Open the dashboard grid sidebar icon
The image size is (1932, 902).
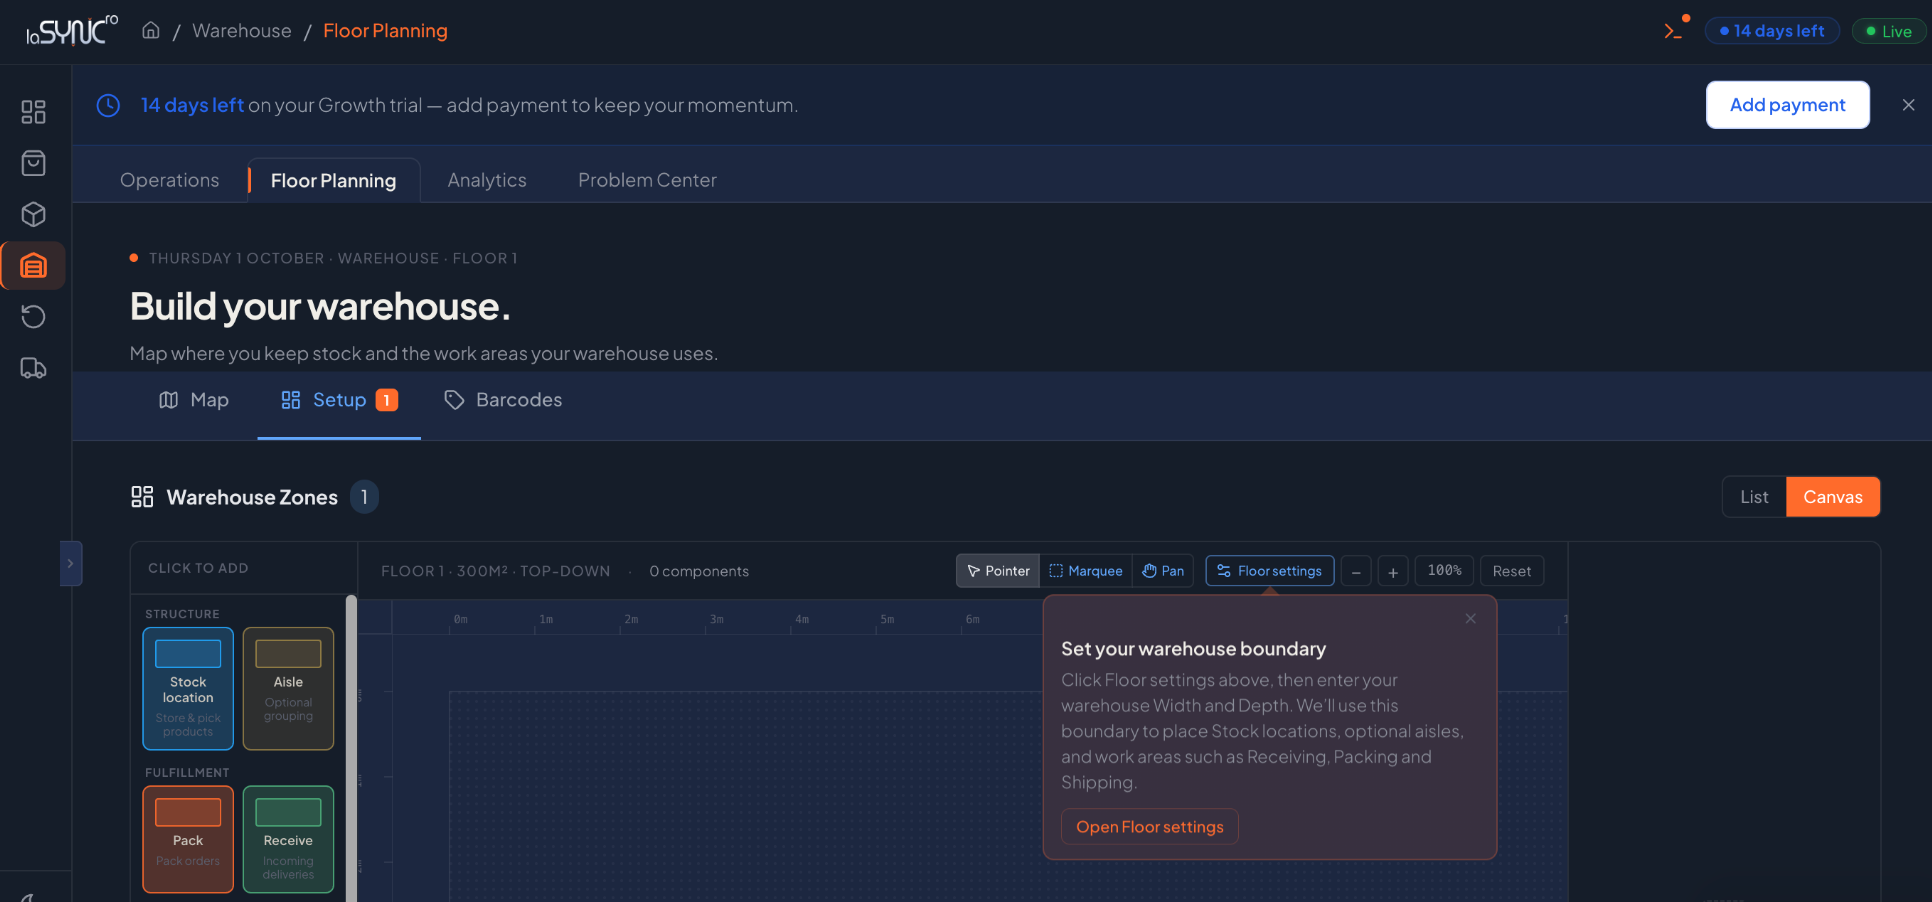34,112
